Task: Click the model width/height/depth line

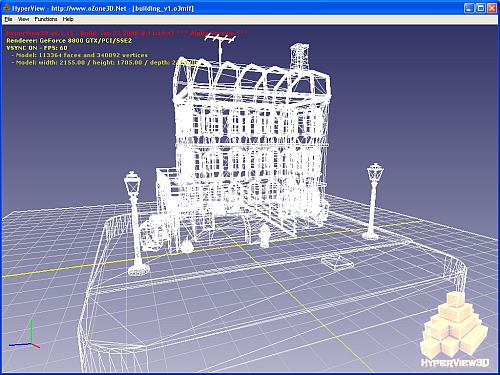Action: tap(104, 63)
